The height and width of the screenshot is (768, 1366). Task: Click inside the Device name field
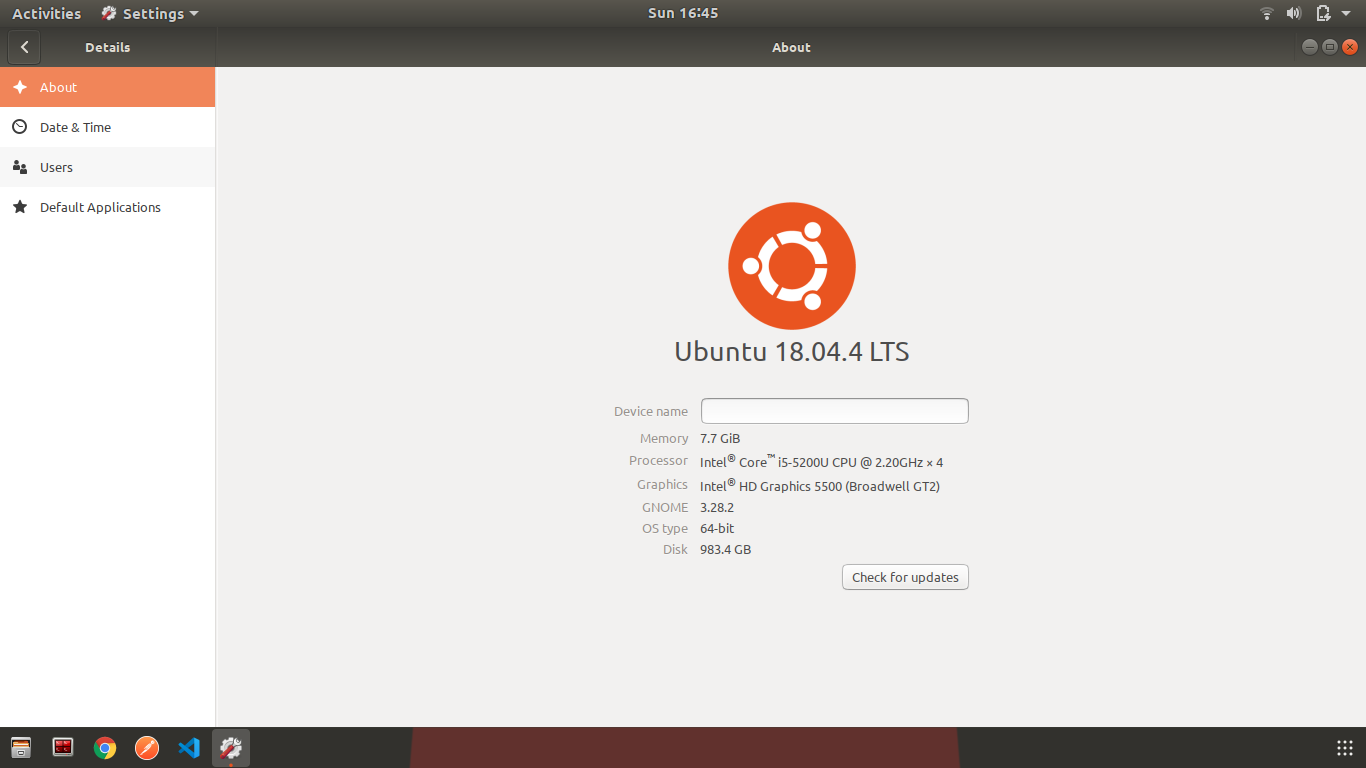(x=834, y=410)
